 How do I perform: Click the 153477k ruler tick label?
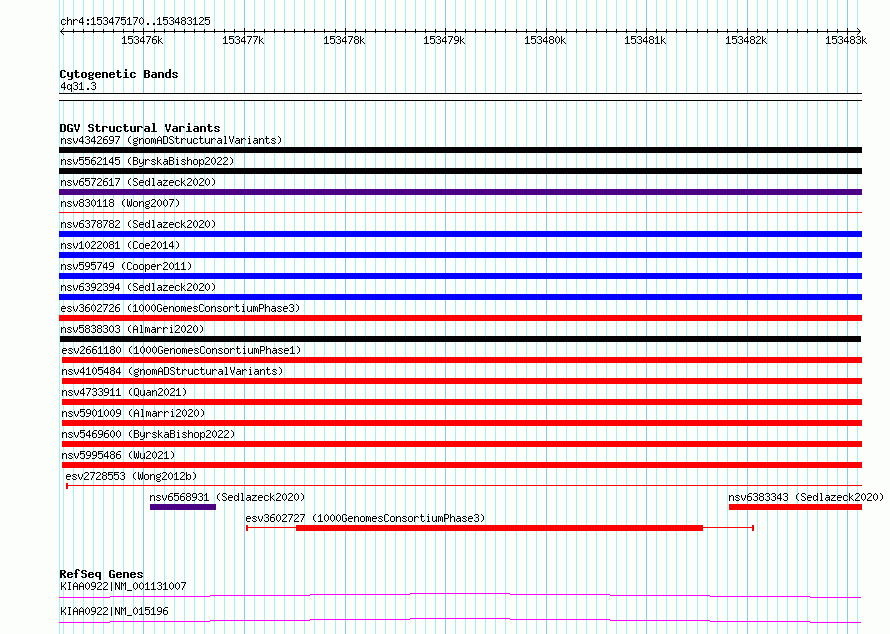[243, 40]
